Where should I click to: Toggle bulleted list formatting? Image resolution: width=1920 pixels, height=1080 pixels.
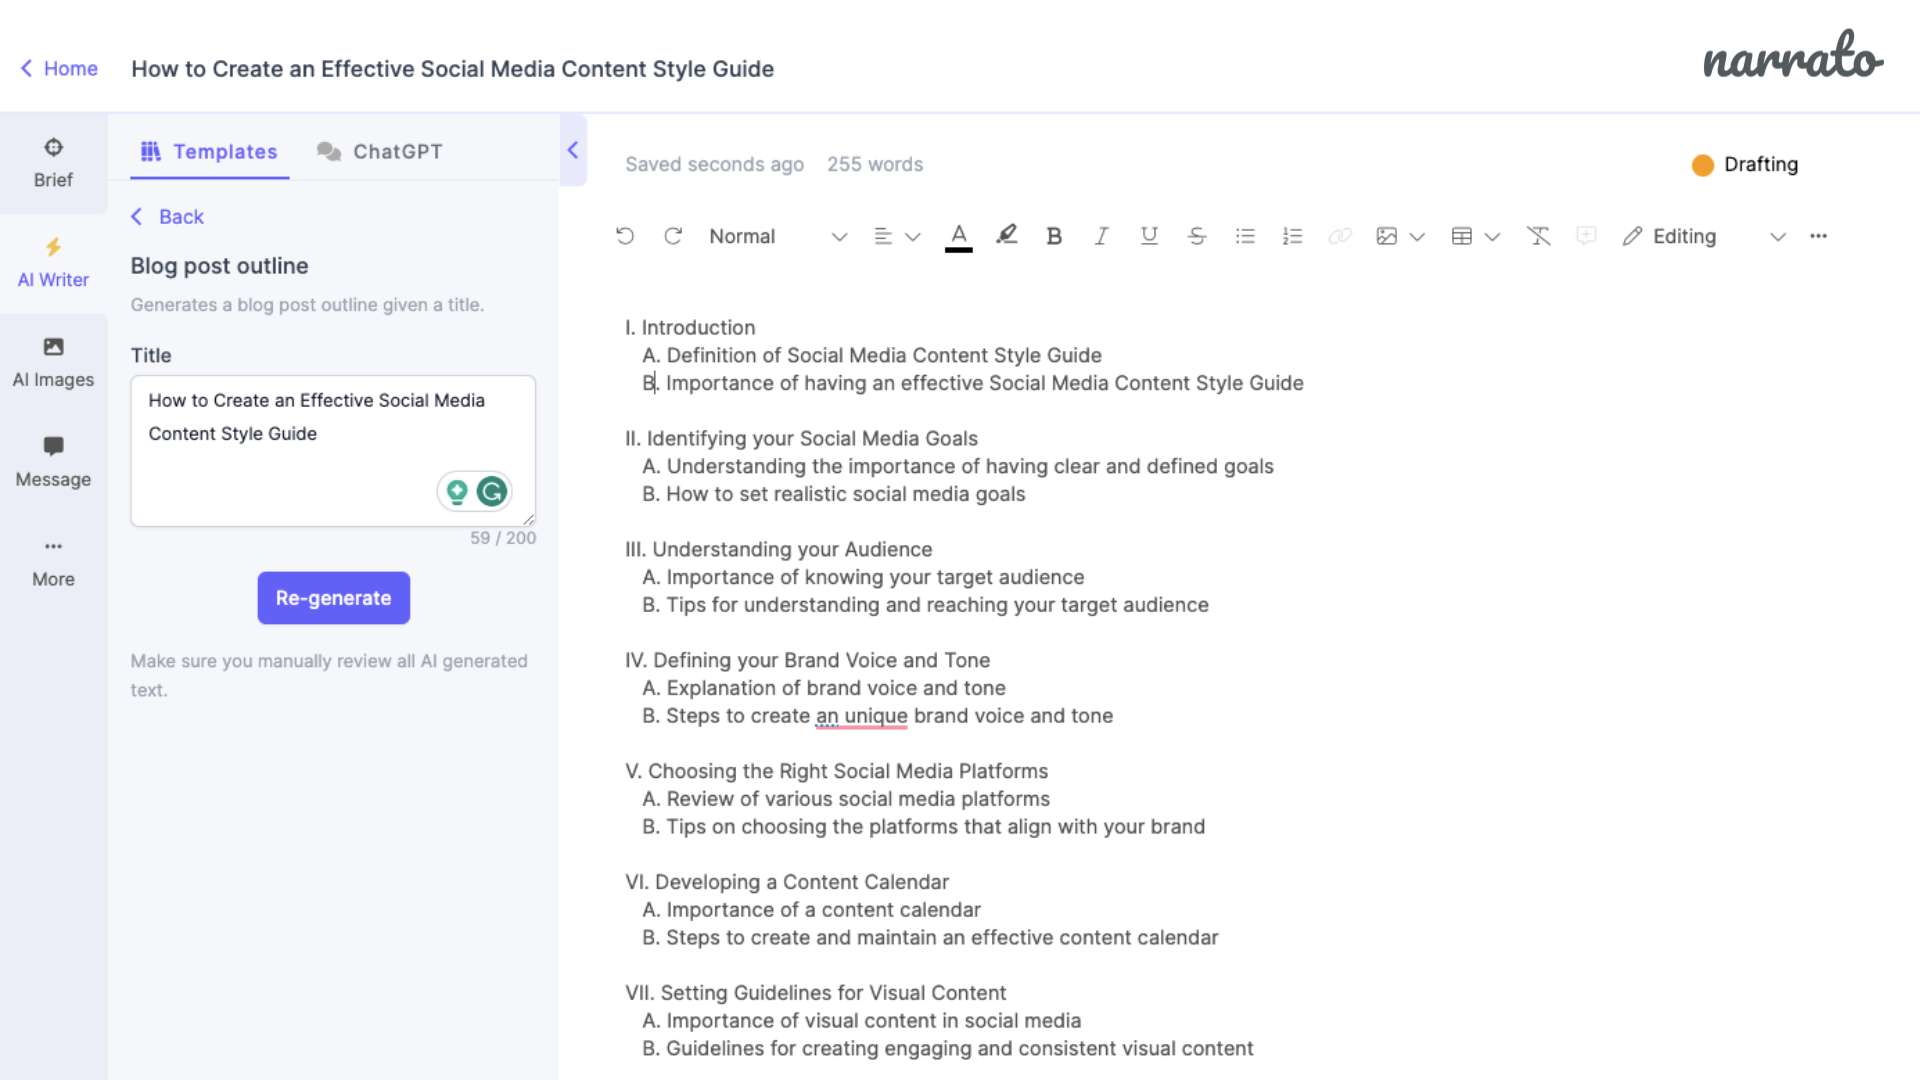[x=1244, y=236]
